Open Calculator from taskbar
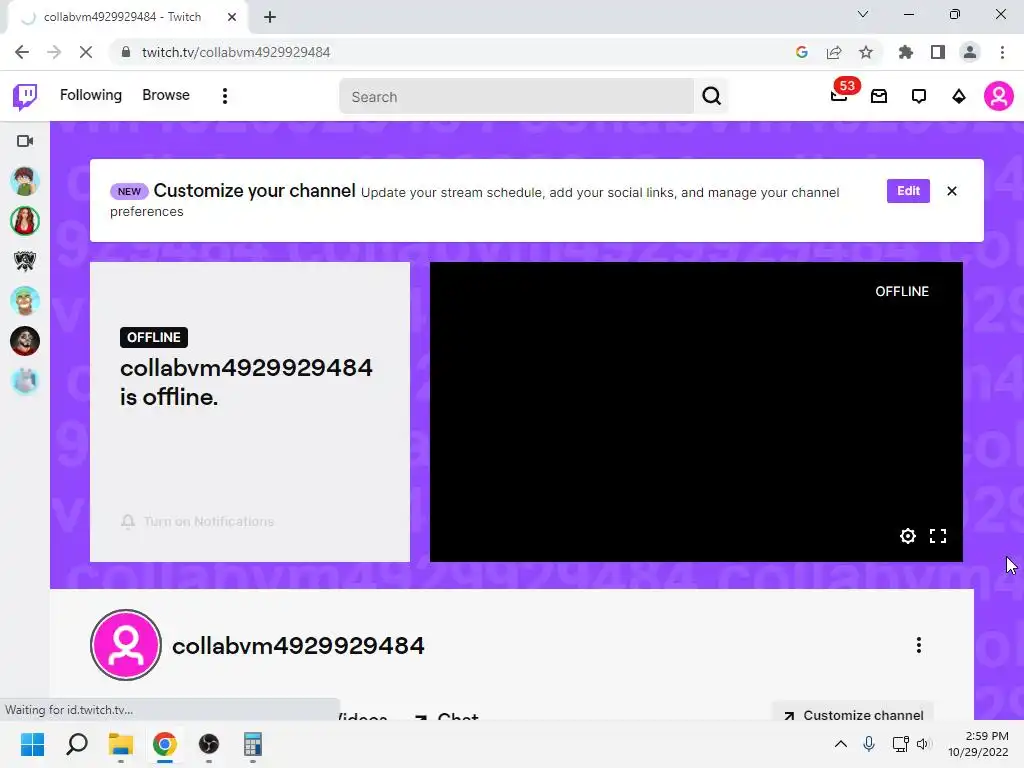 coord(253,744)
